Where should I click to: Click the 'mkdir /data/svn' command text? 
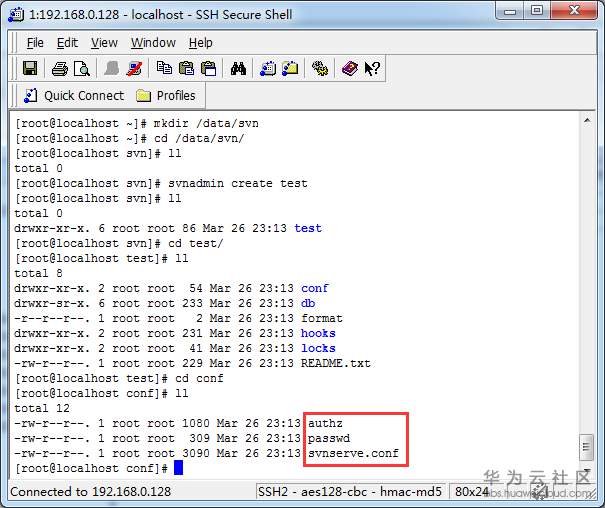[206, 123]
